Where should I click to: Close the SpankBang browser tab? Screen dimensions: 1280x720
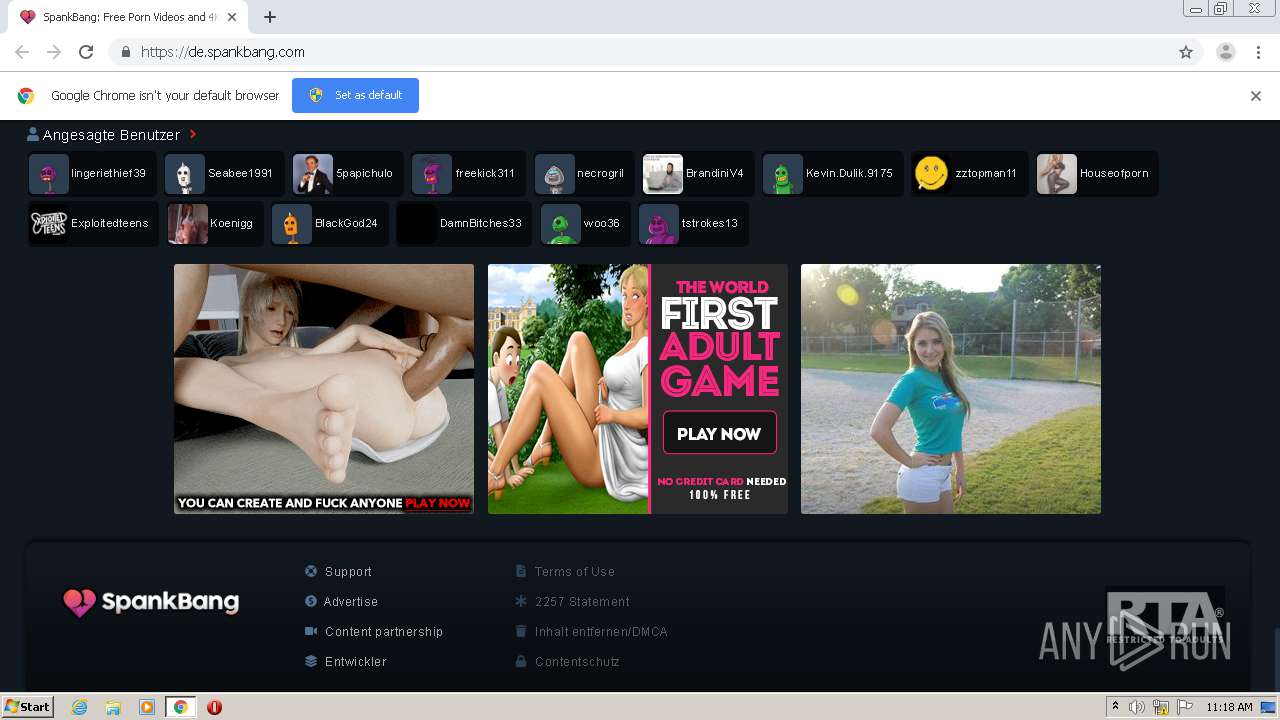(232, 17)
